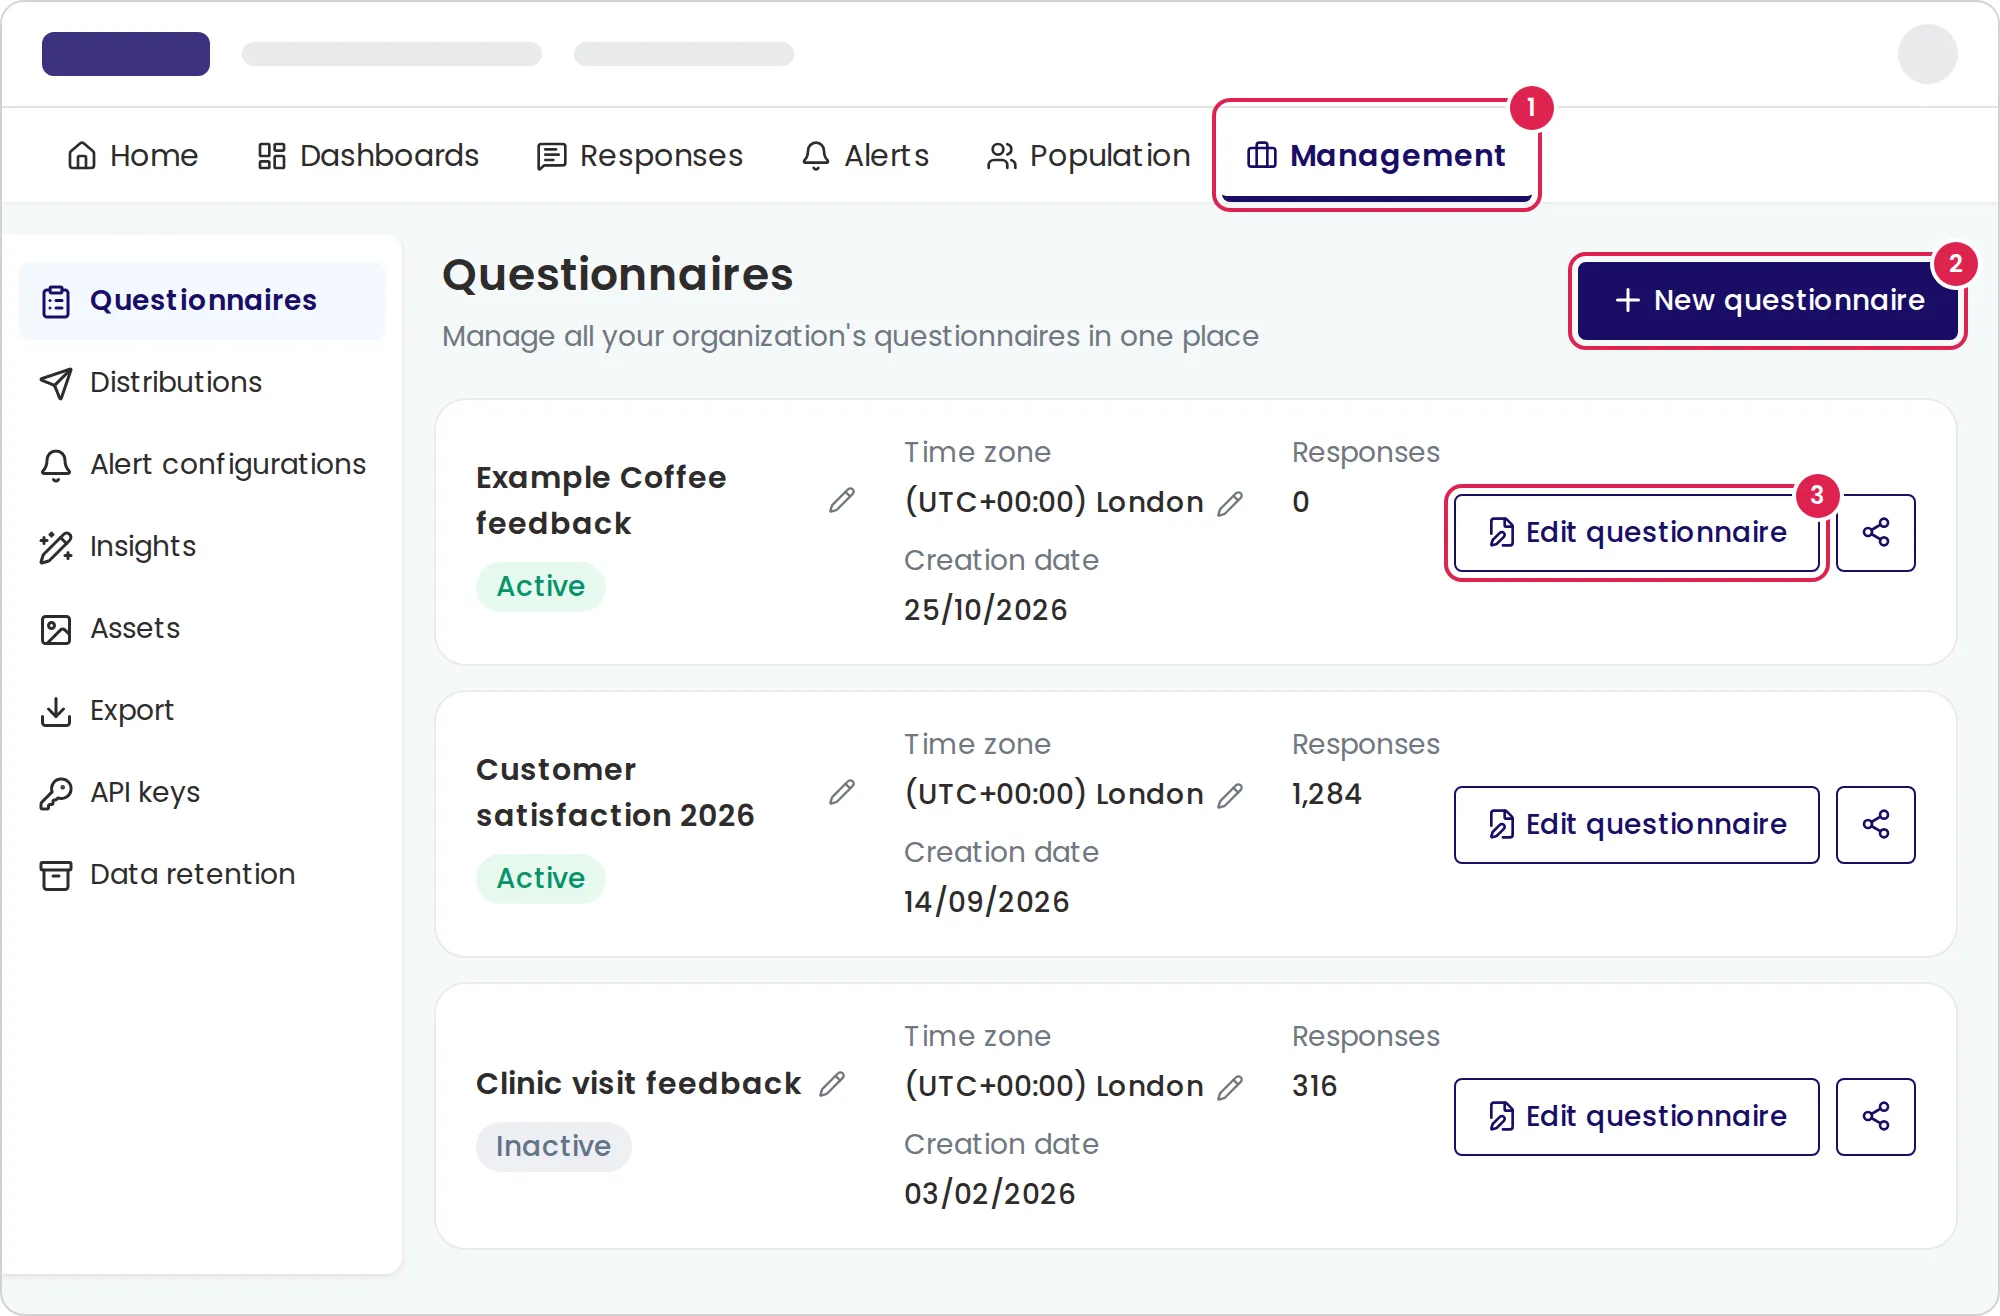Image resolution: width=2000 pixels, height=1316 pixels.
Task: Click the Customer satisfaction 2026 title
Action: coord(615,792)
